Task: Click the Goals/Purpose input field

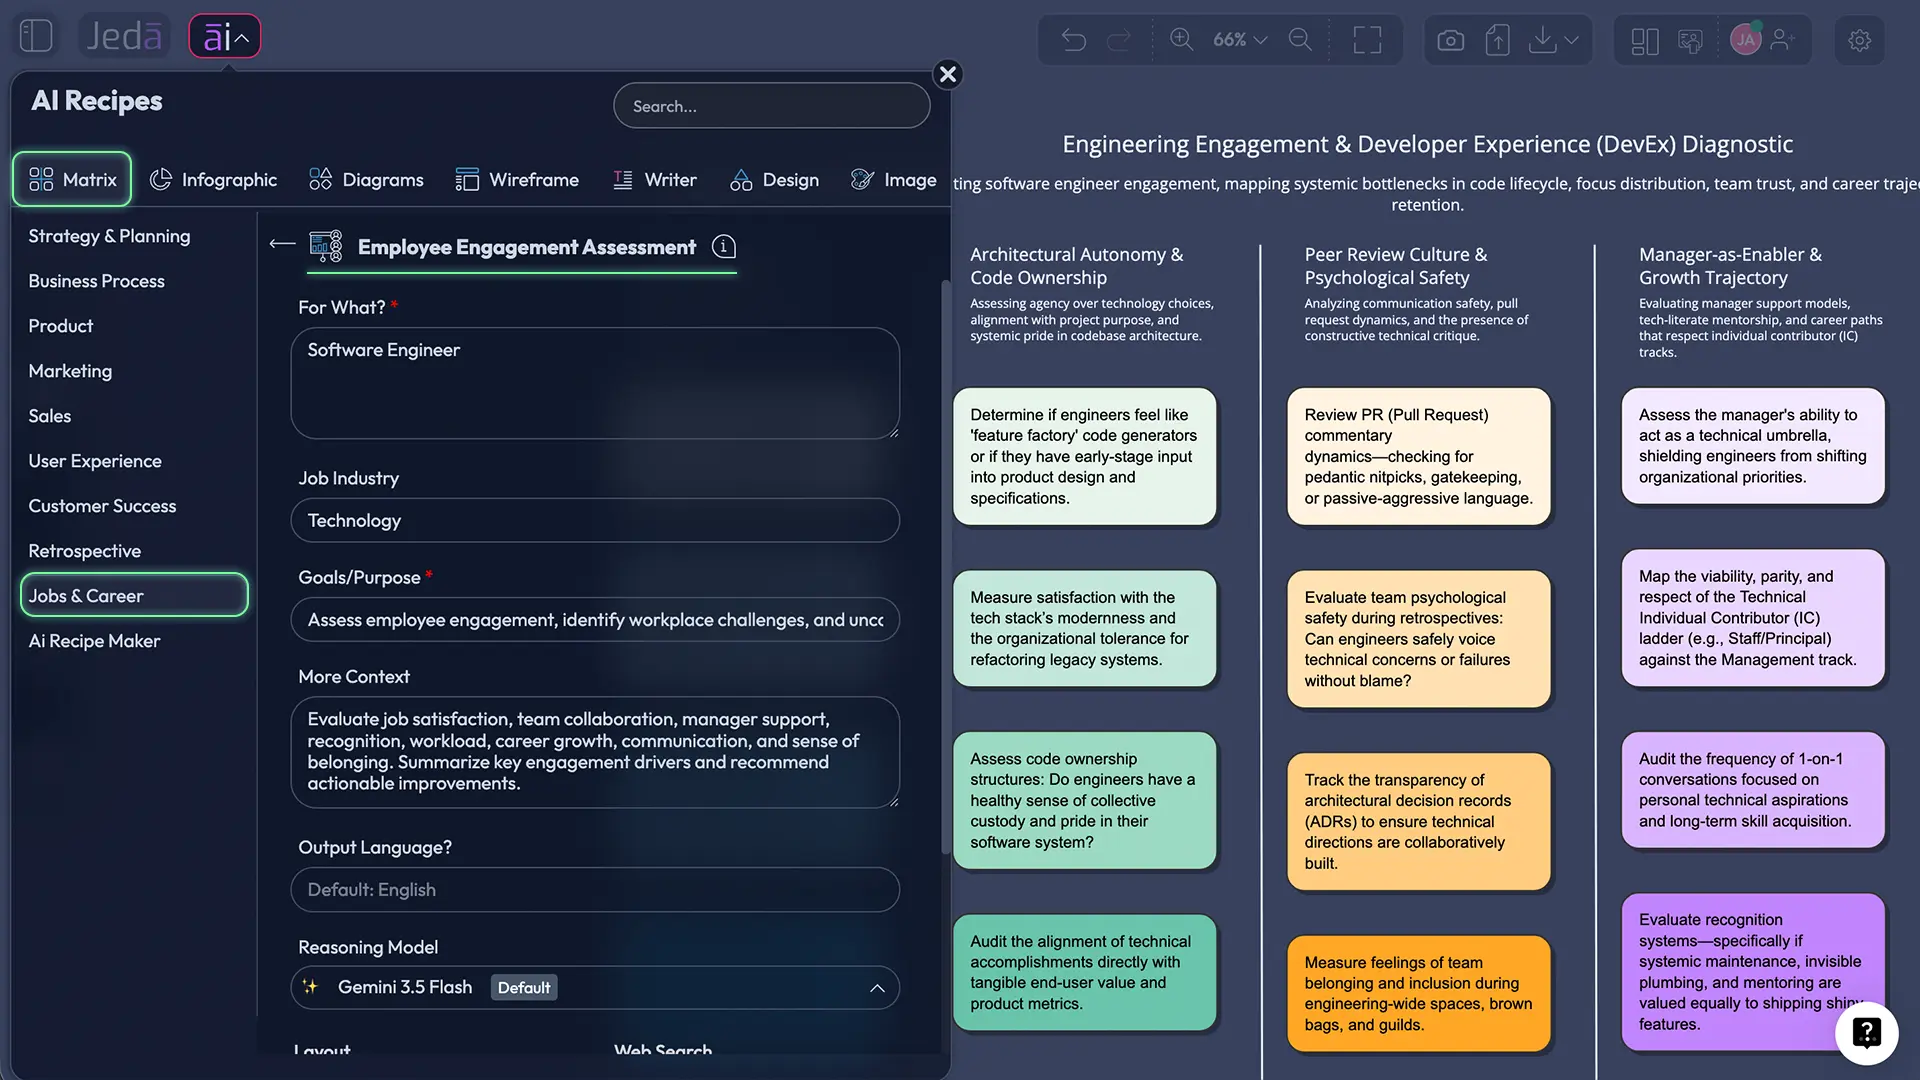Action: [x=595, y=620]
